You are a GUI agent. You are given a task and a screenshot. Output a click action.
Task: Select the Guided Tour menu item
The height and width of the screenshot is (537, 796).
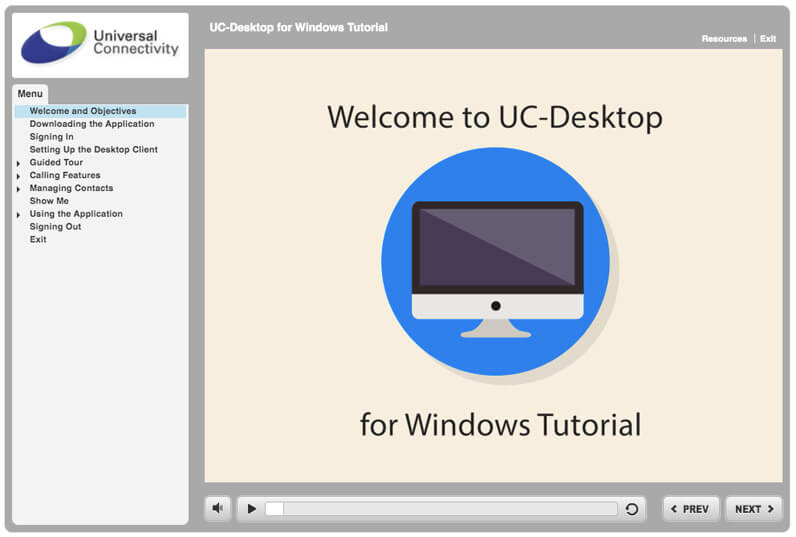tap(56, 162)
